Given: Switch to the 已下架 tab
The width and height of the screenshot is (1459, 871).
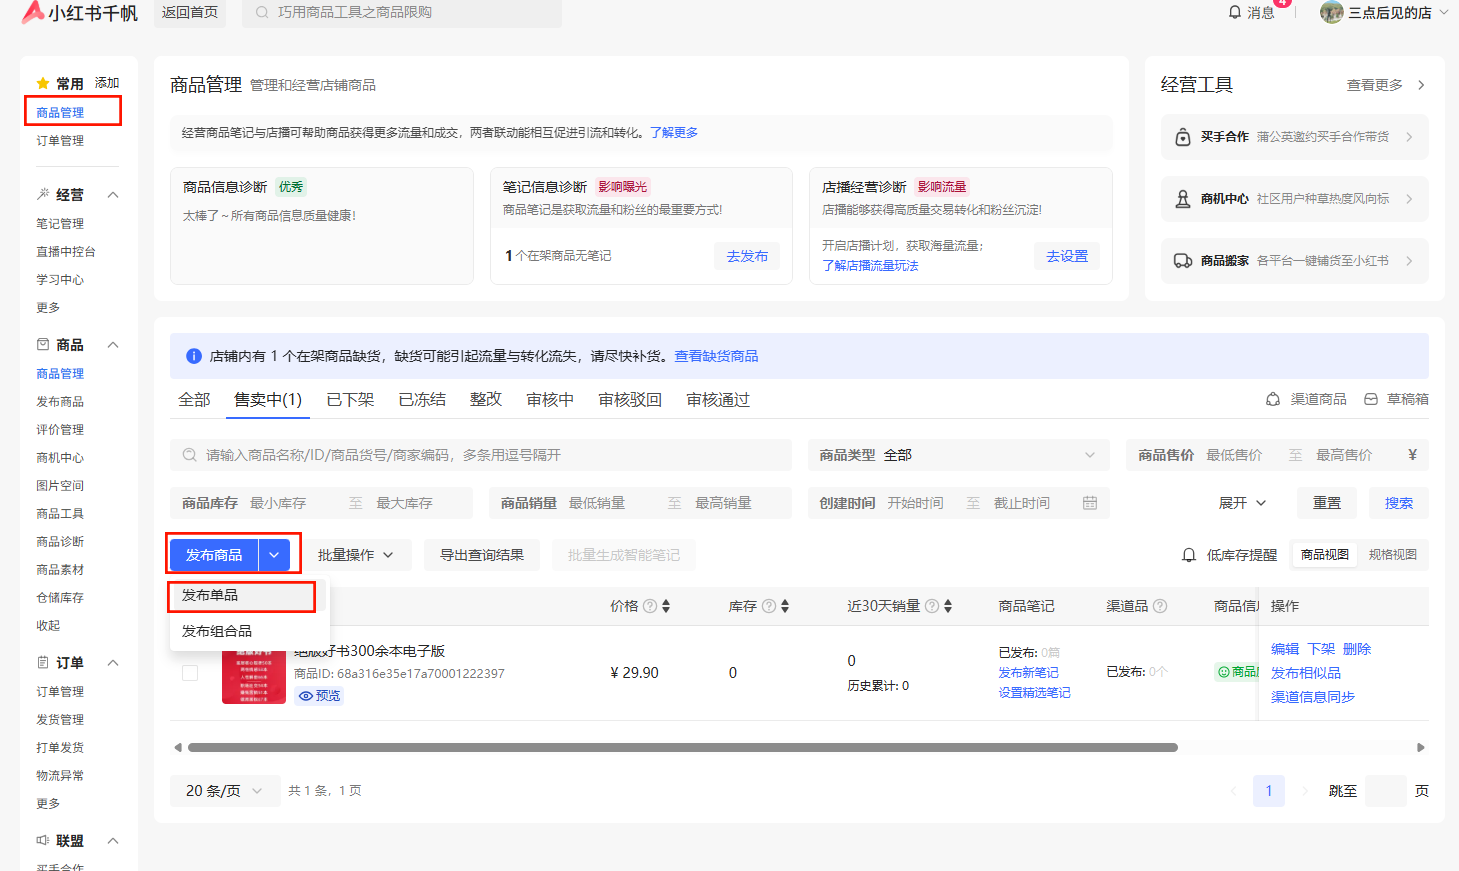Looking at the screenshot, I should pyautogui.click(x=350, y=400).
